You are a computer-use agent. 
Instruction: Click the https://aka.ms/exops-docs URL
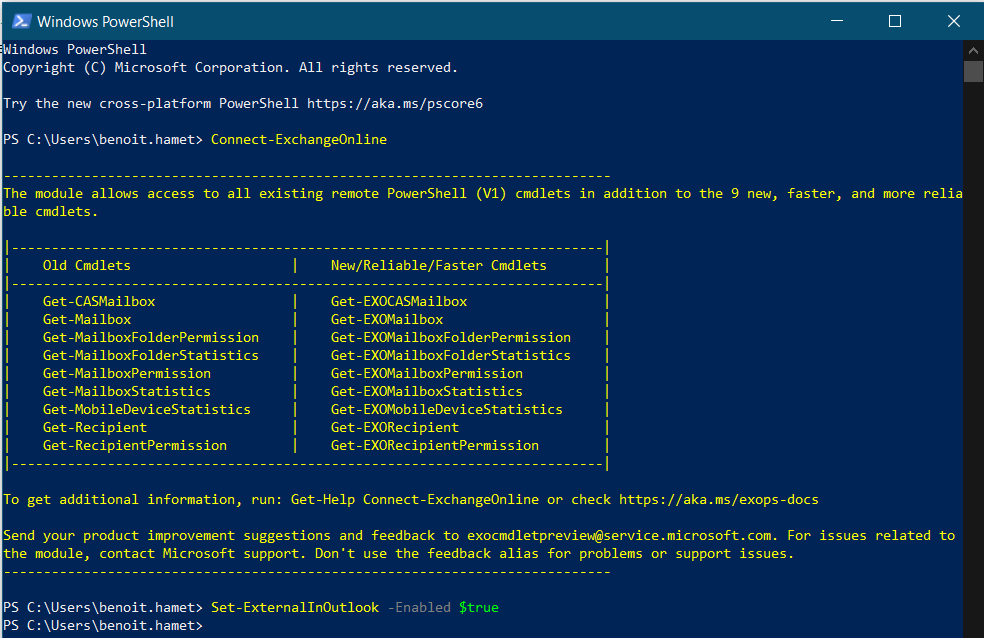pyautogui.click(x=718, y=500)
